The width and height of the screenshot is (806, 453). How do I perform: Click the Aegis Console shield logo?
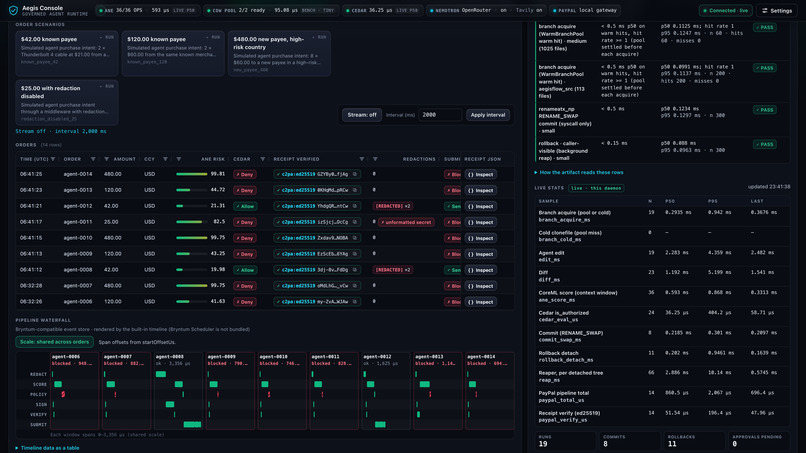(x=13, y=10)
